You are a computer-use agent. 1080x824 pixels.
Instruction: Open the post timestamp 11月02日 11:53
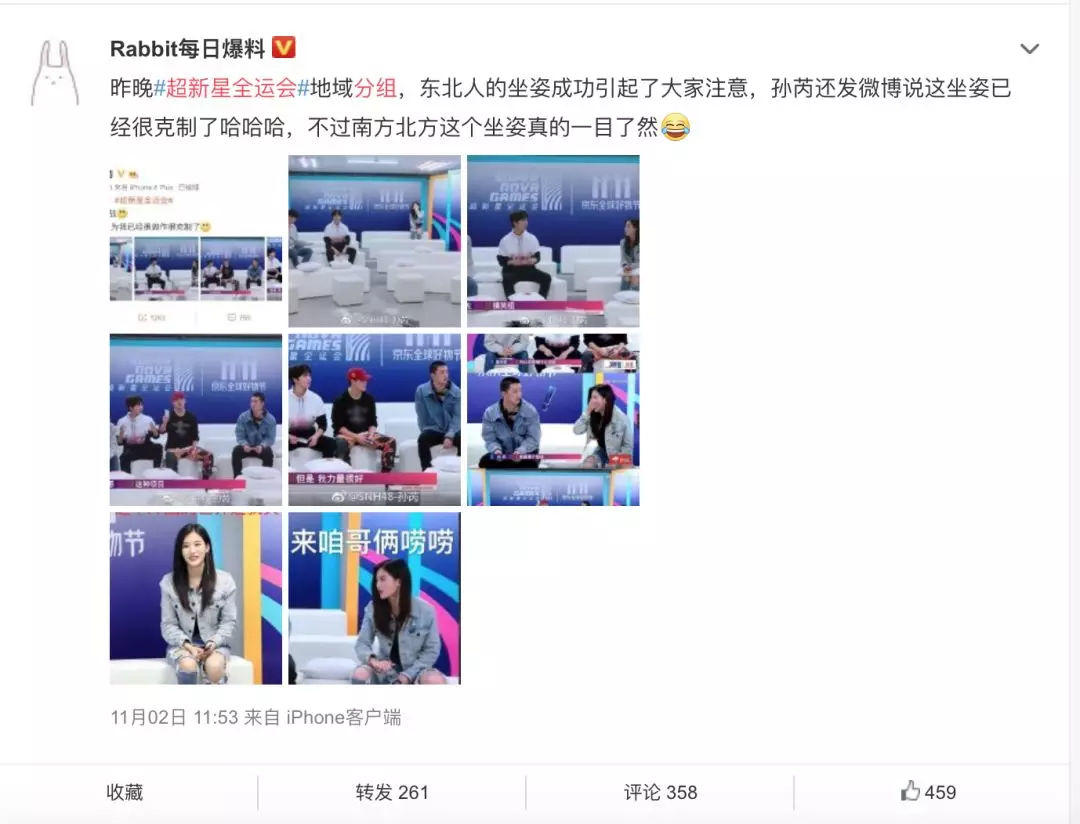174,717
